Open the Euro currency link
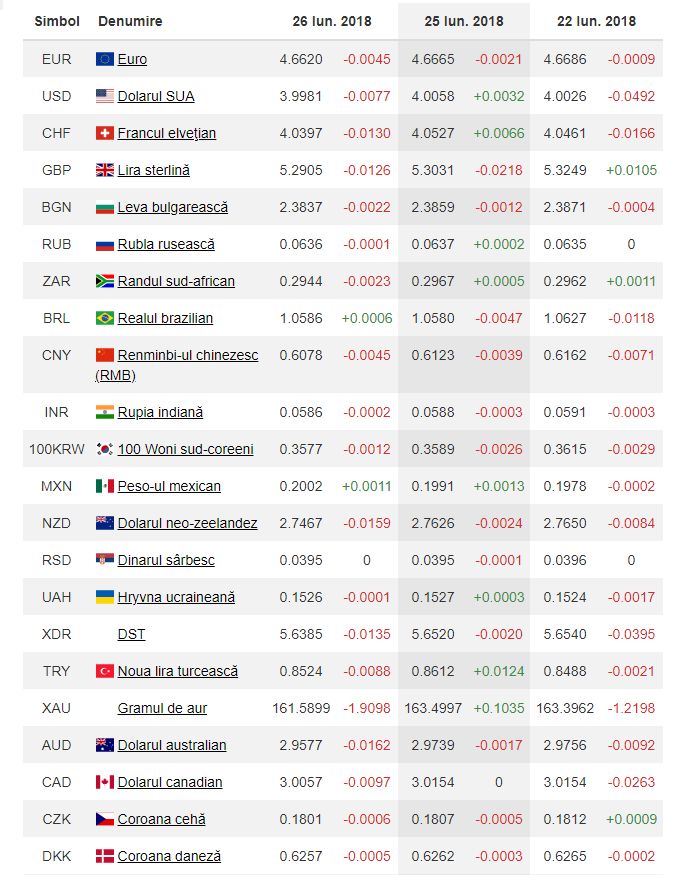The image size is (676, 875). pos(132,59)
